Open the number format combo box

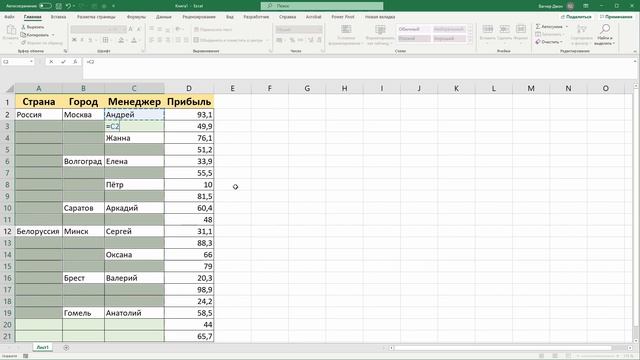coord(299,29)
